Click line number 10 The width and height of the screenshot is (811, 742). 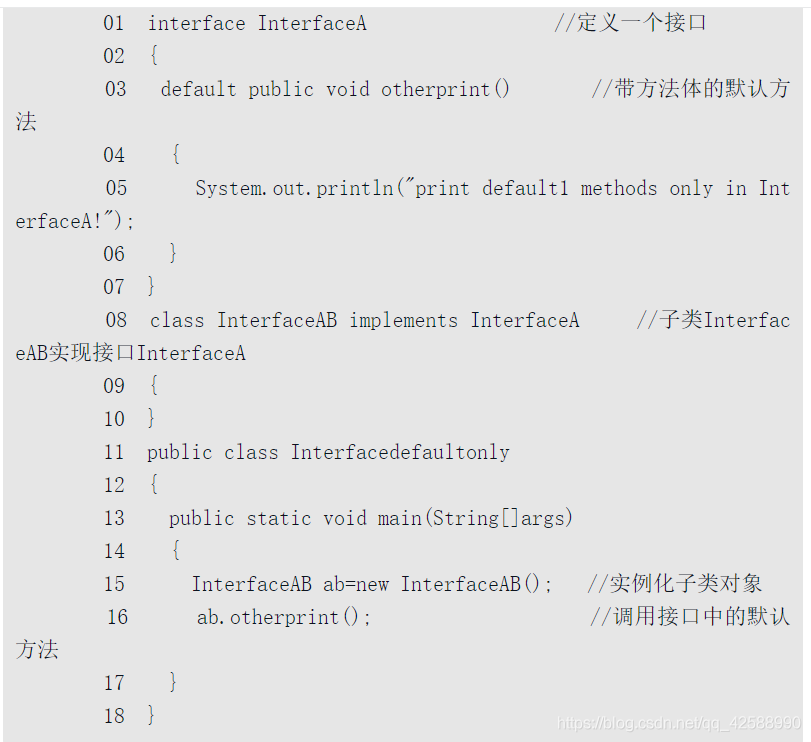tap(114, 419)
